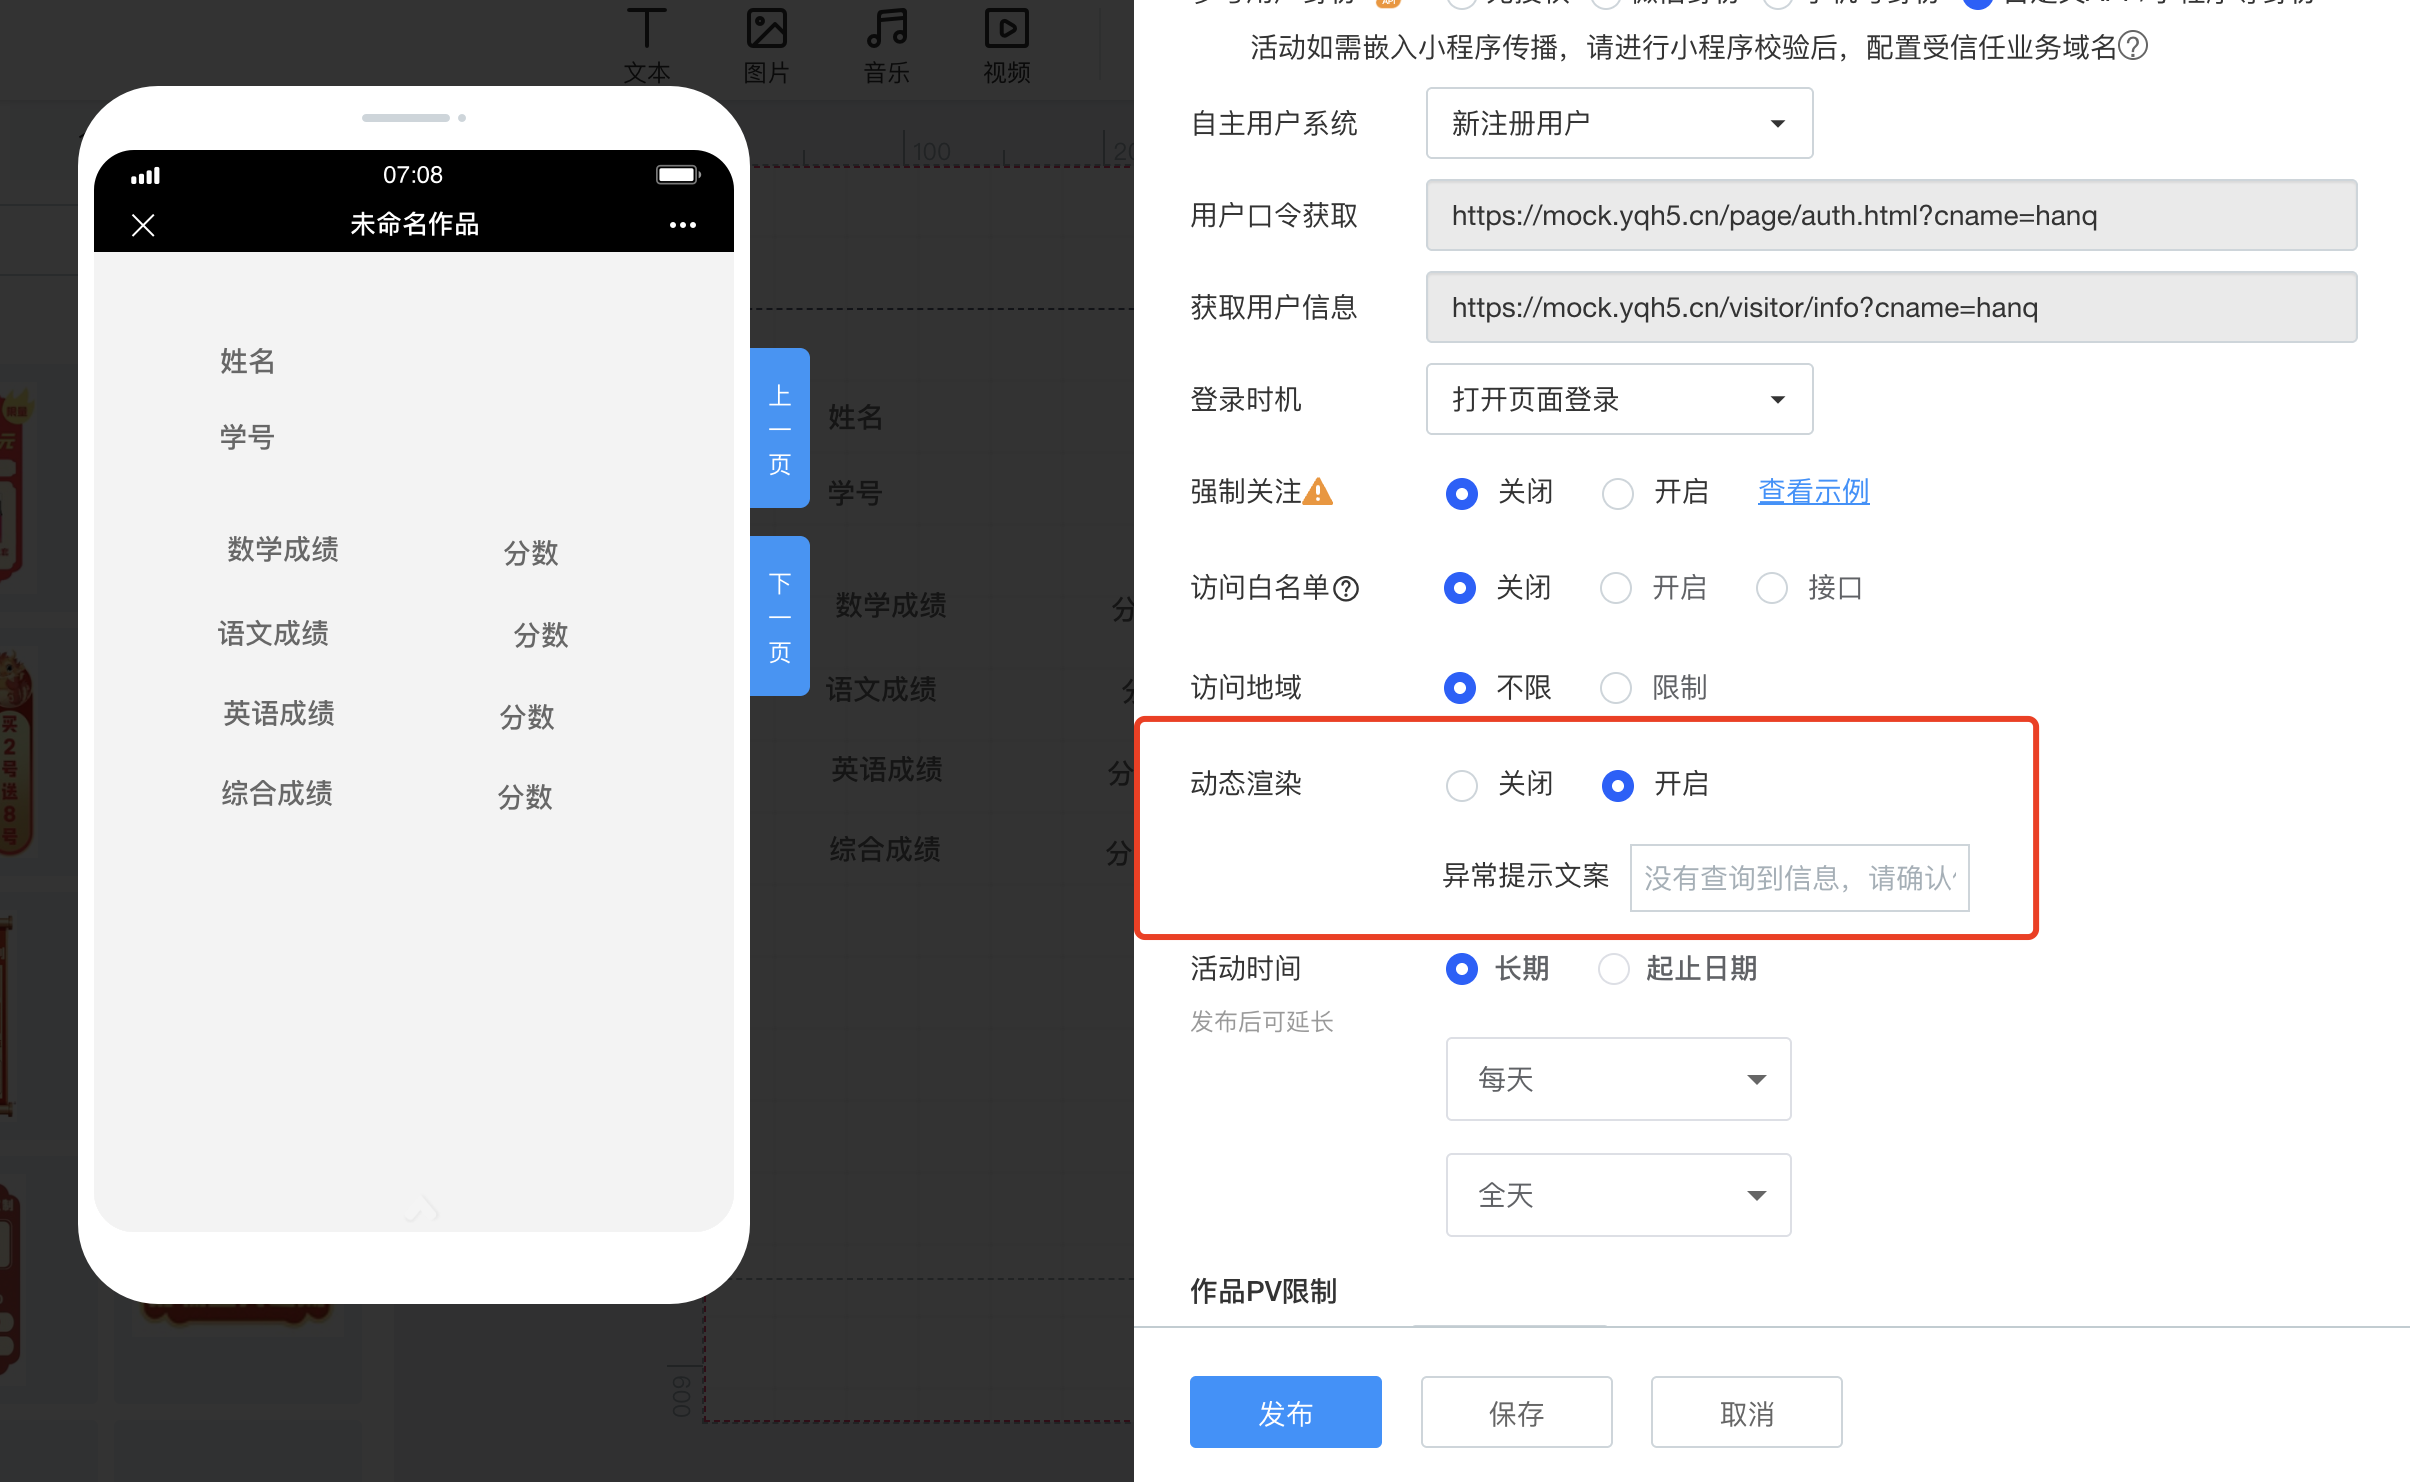
Task: Click the Music tool icon
Action: click(x=886, y=30)
